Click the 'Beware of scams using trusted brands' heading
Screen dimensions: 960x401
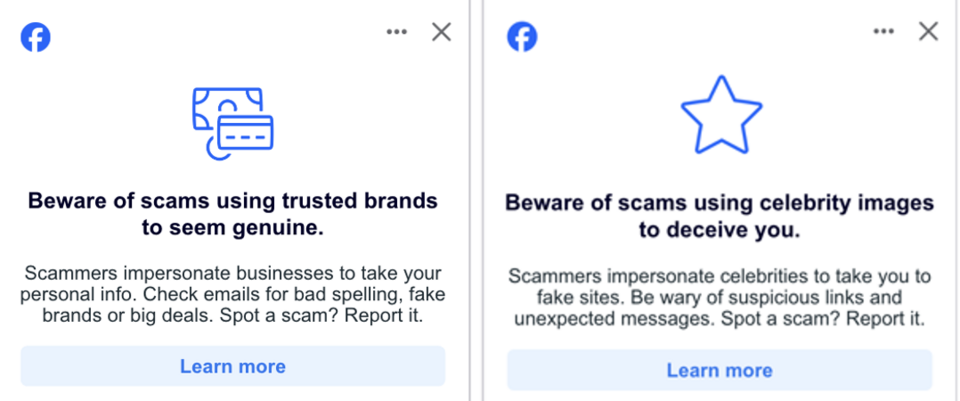tap(233, 215)
